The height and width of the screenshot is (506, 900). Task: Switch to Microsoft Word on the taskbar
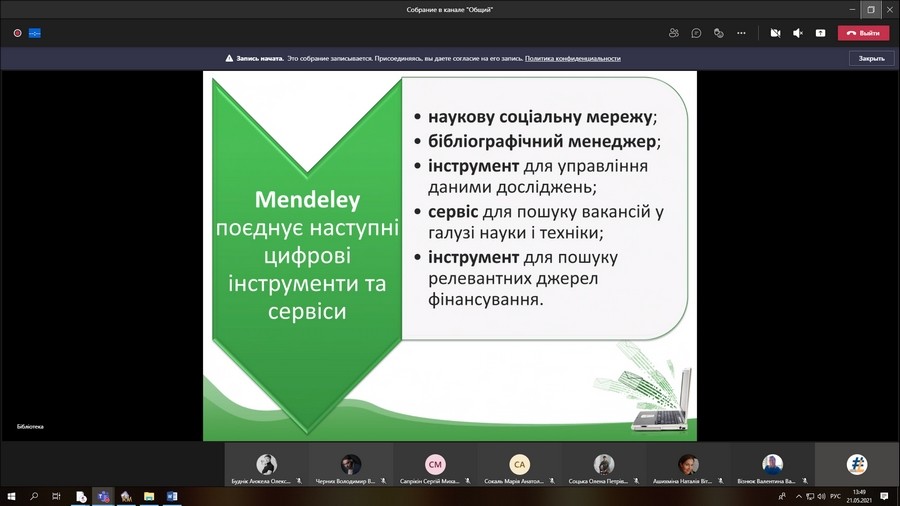tap(172, 497)
